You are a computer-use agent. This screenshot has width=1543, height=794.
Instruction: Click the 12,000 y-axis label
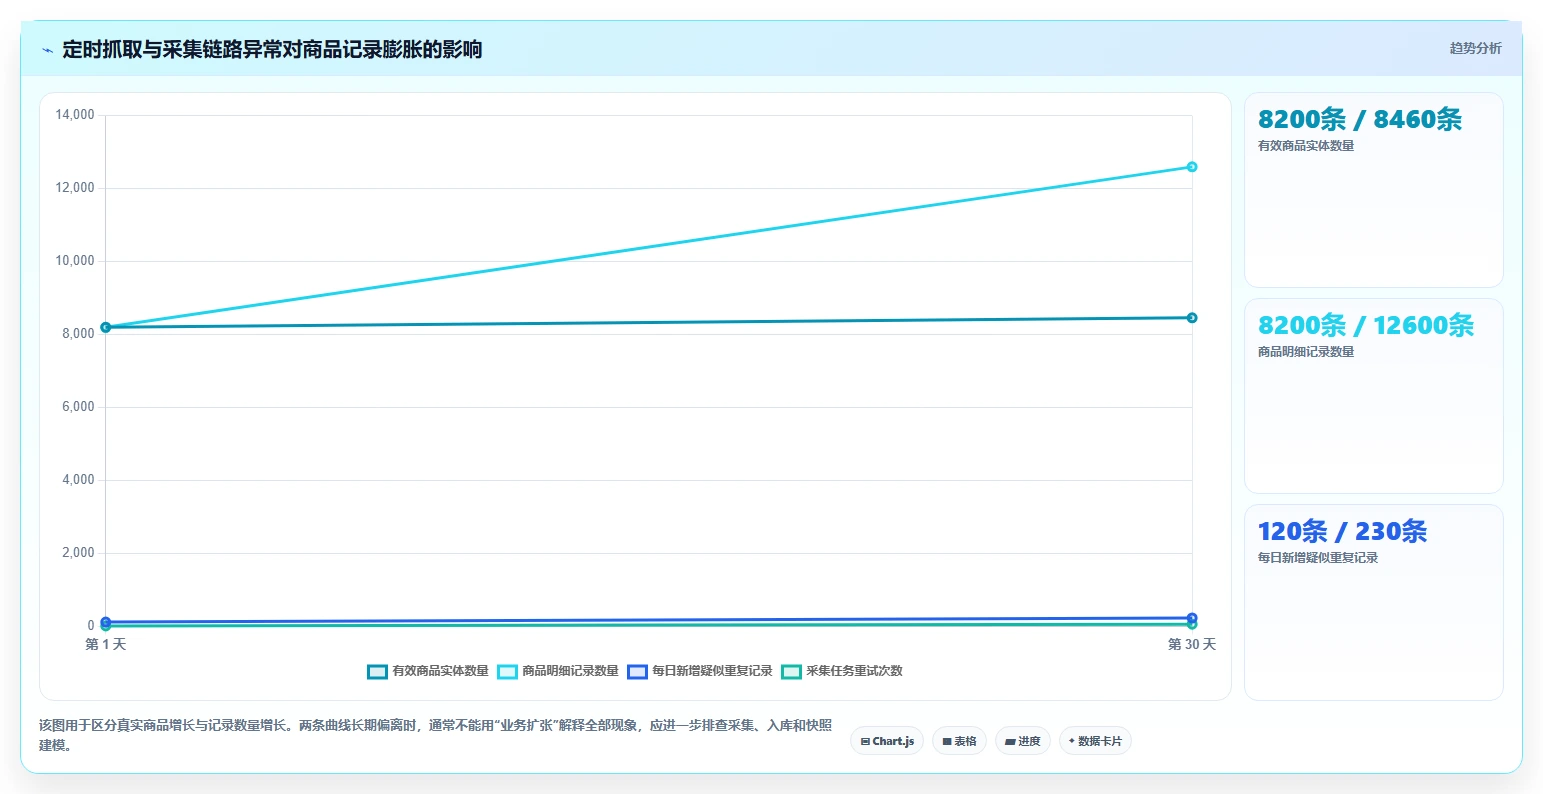coord(75,188)
